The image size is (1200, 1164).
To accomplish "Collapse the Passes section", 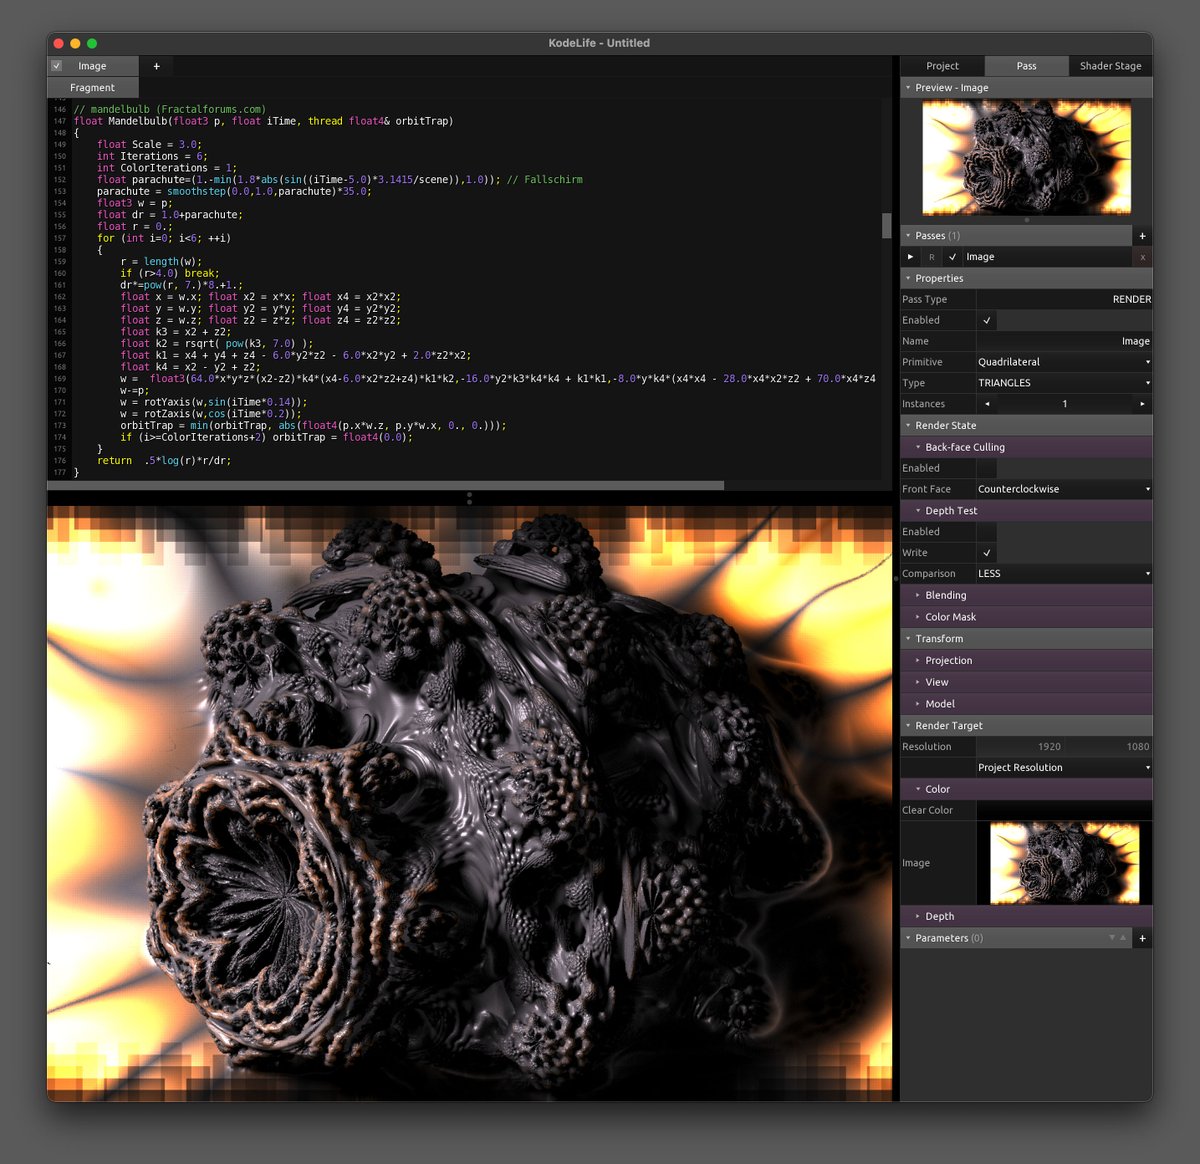I will coord(908,236).
